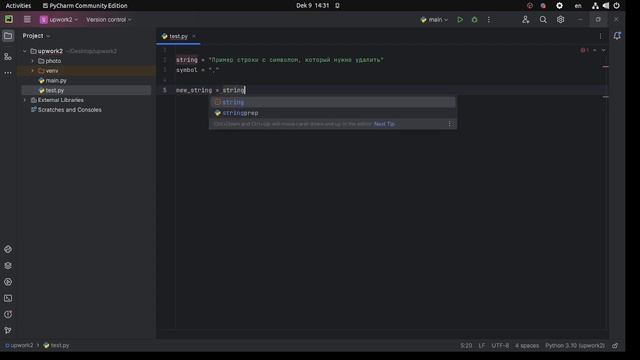
Task: Show more tool windows ellipsis in left sidebar
Action: tap(8, 73)
